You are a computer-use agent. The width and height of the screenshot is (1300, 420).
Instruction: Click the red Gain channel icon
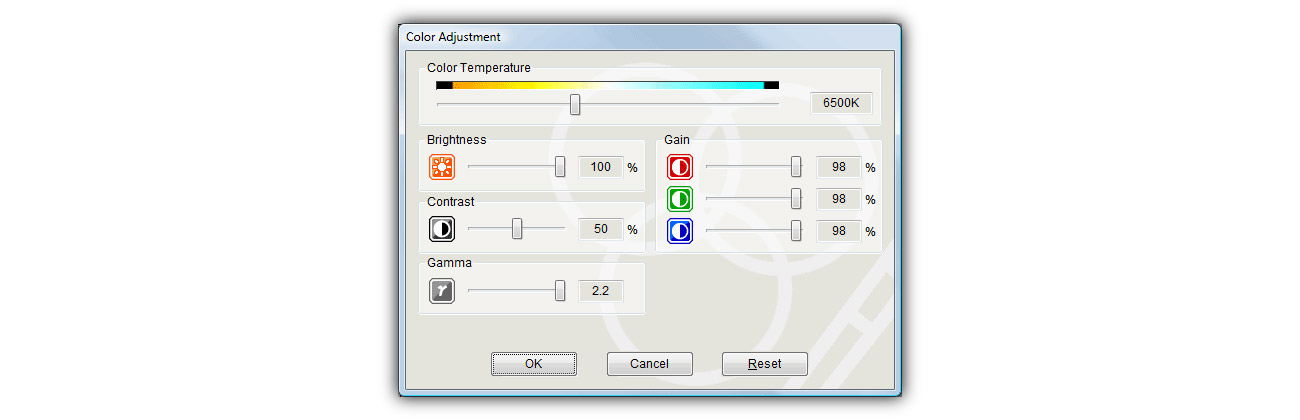point(680,167)
